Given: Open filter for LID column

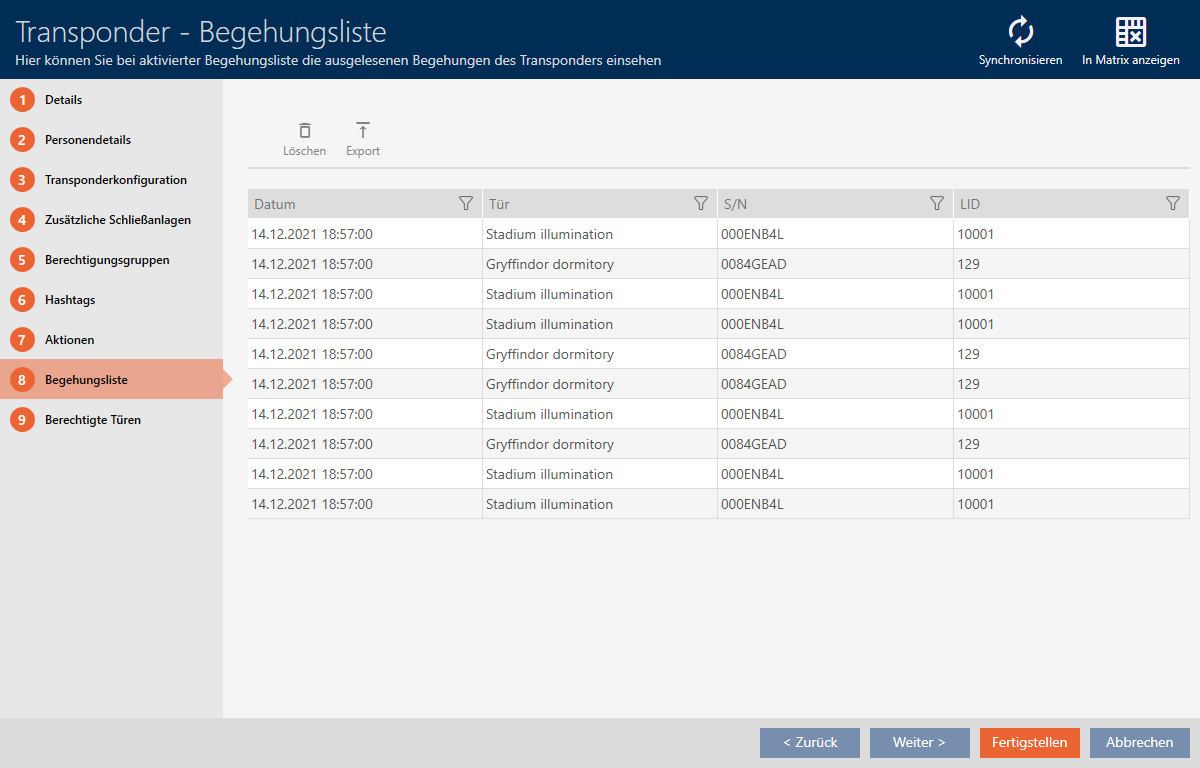Looking at the screenshot, I should [1173, 204].
